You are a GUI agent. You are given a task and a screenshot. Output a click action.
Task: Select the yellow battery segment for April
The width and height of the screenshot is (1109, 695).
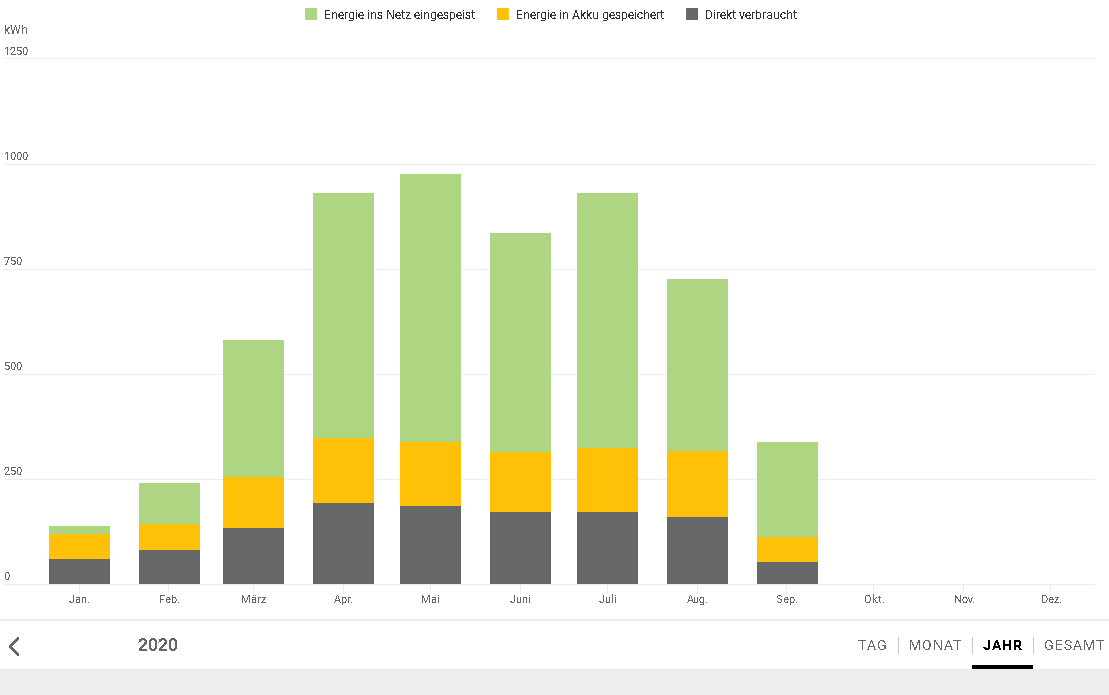tap(343, 471)
